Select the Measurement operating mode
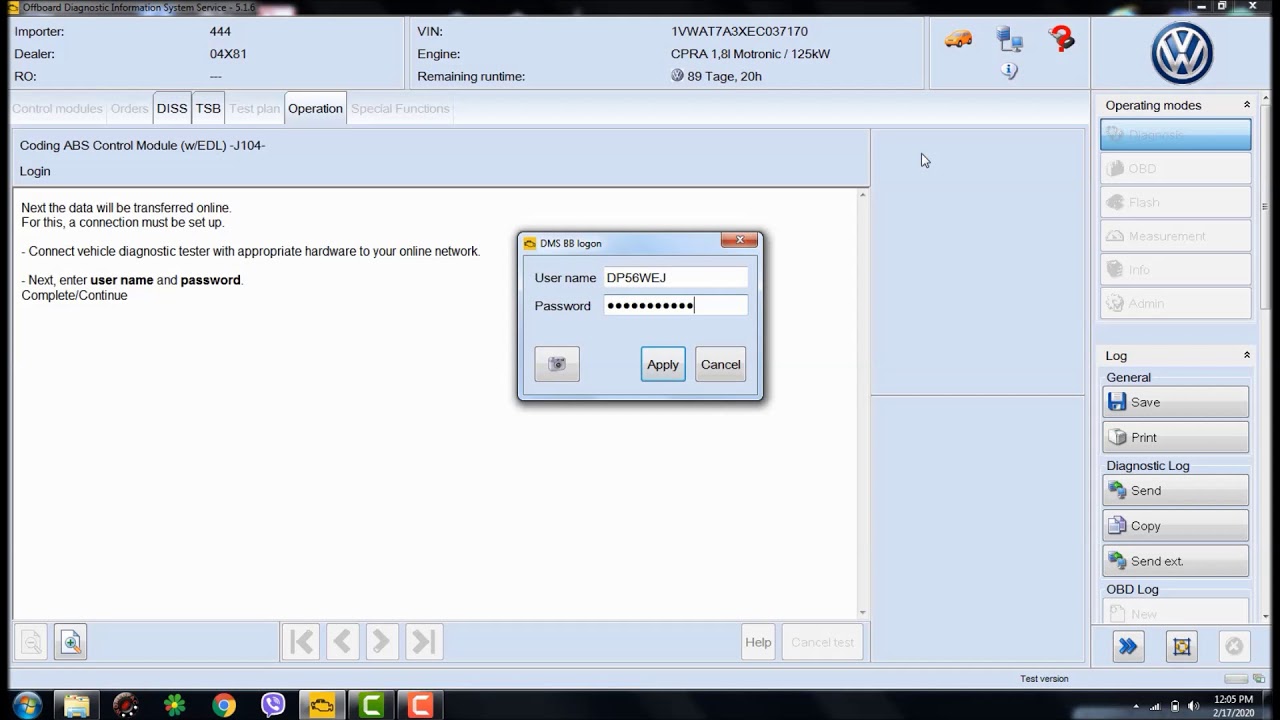Image resolution: width=1280 pixels, height=720 pixels. [1176, 236]
